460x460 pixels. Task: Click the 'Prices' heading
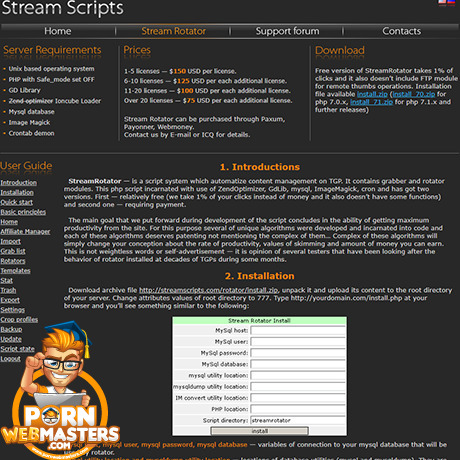point(137,50)
